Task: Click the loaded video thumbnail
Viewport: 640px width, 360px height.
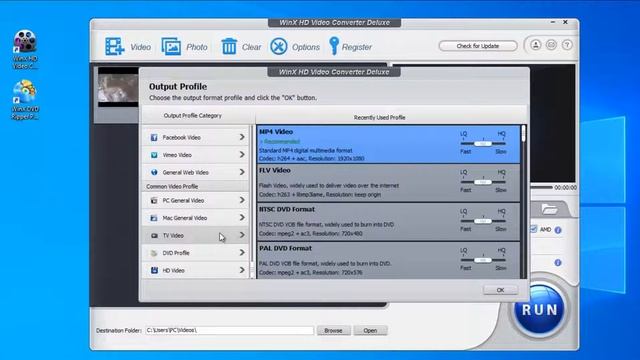Action: [118, 87]
